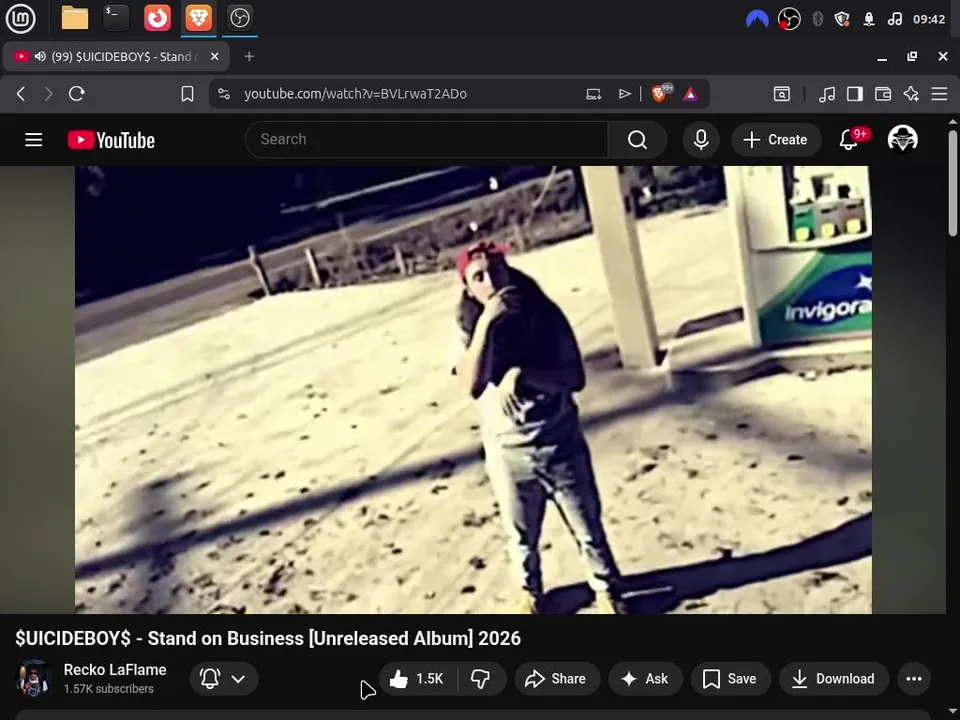Open Brave Rewards triangle icon

pyautogui.click(x=691, y=94)
